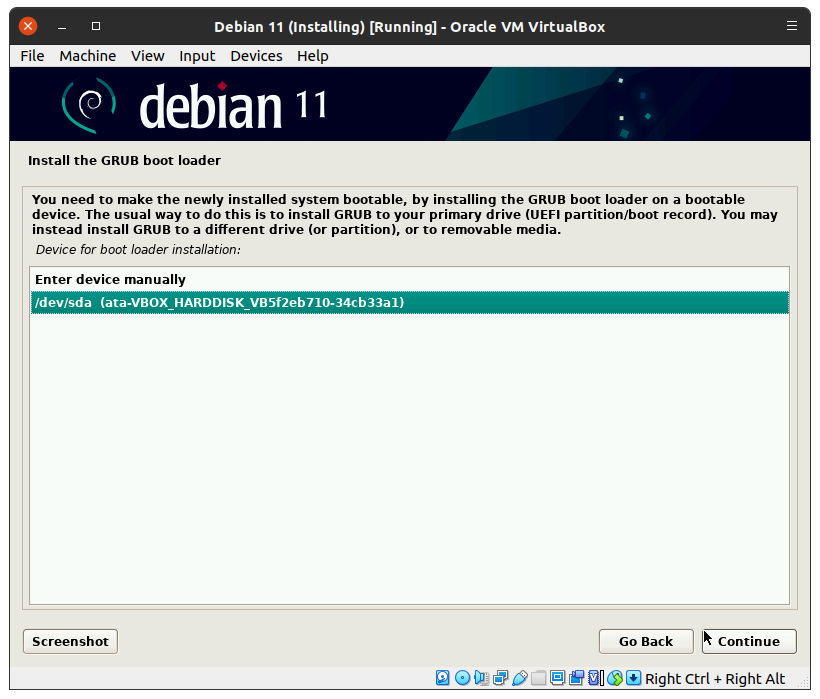Open the window menu icon in title bar
This screenshot has width=820, height=699.
[792, 26]
